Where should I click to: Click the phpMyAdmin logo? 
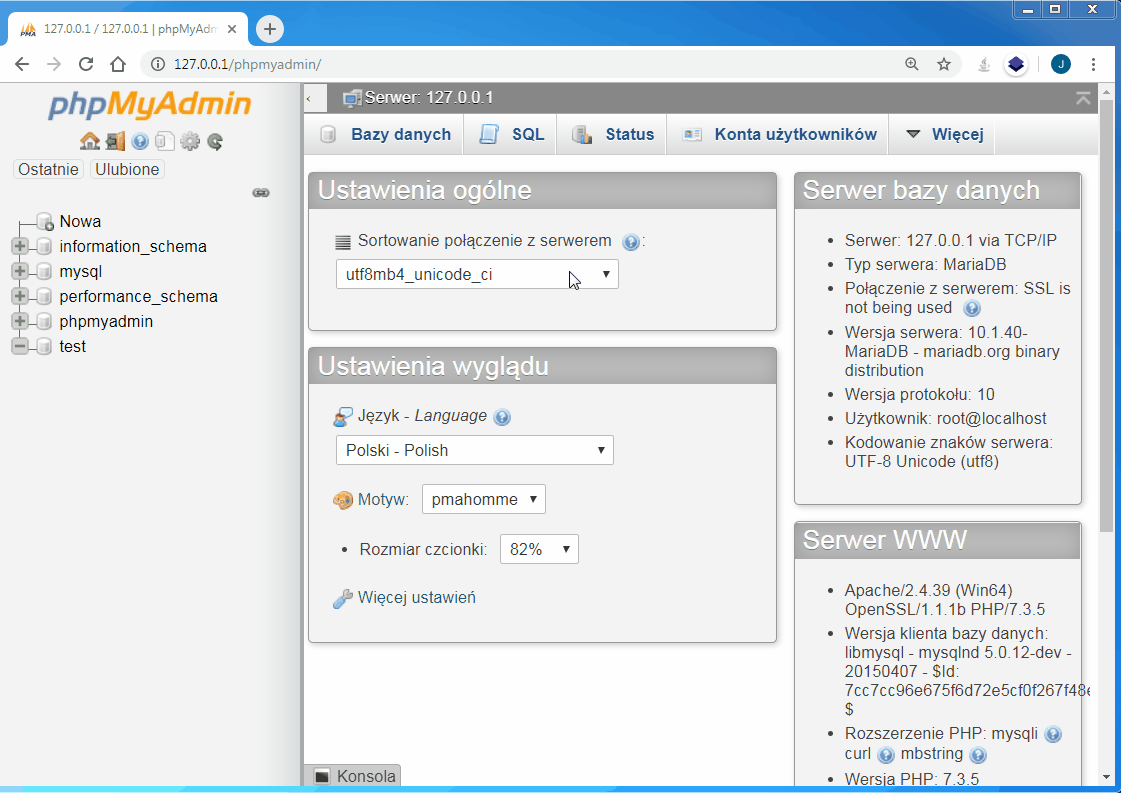(150, 104)
